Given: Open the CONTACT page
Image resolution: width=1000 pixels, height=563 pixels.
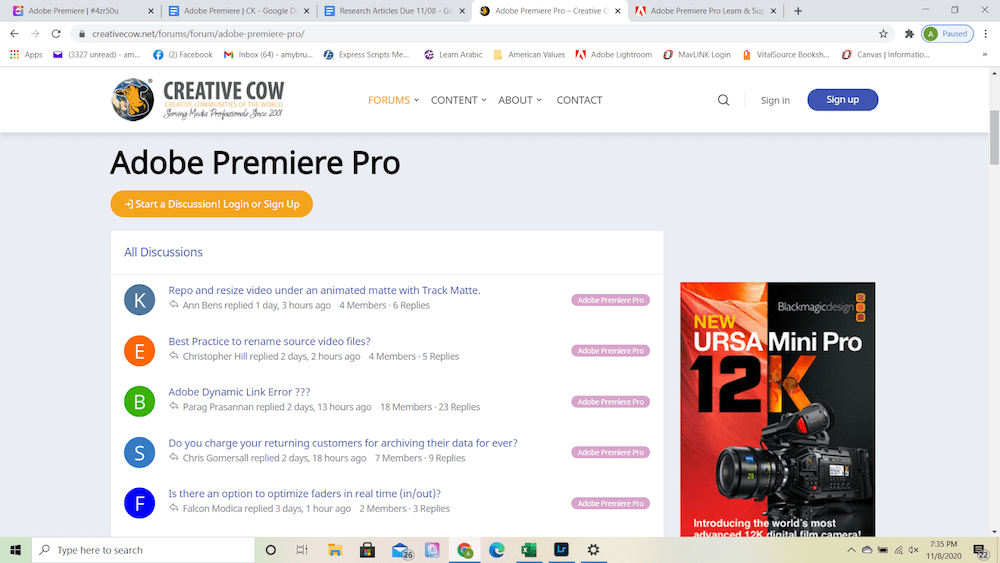Looking at the screenshot, I should pos(579,100).
